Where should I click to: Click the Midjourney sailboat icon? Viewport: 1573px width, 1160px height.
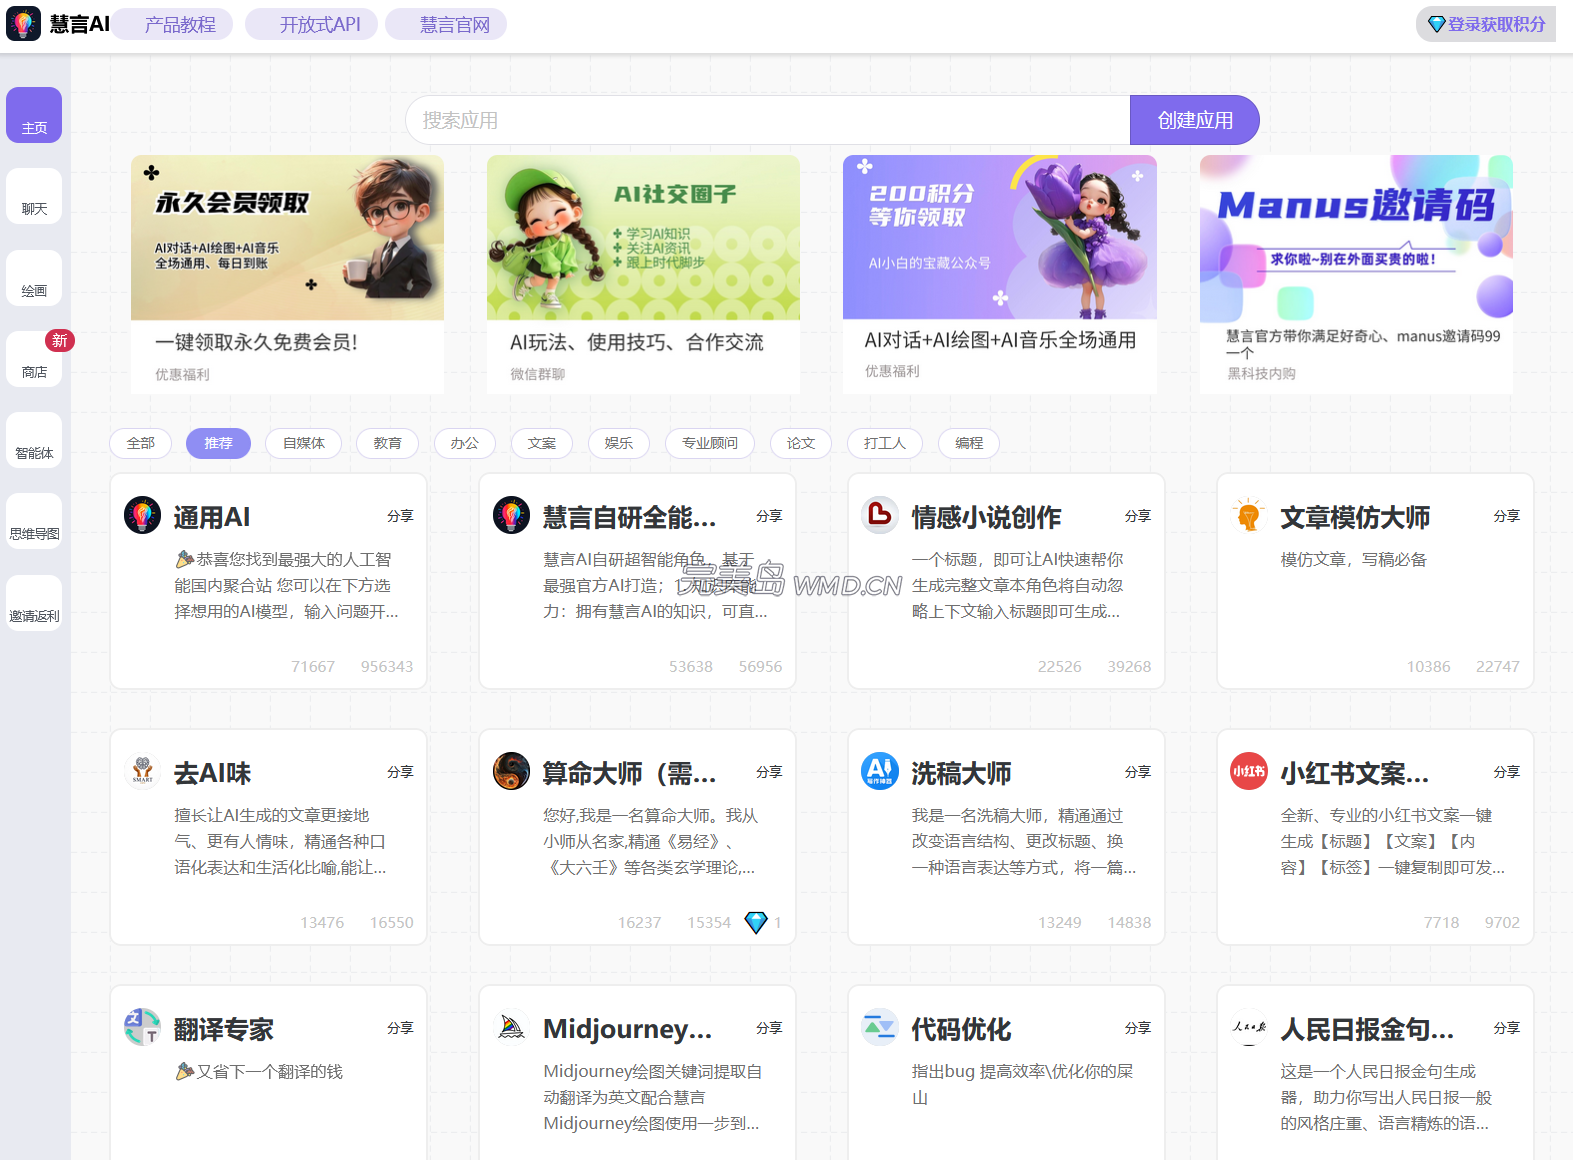click(x=511, y=1027)
